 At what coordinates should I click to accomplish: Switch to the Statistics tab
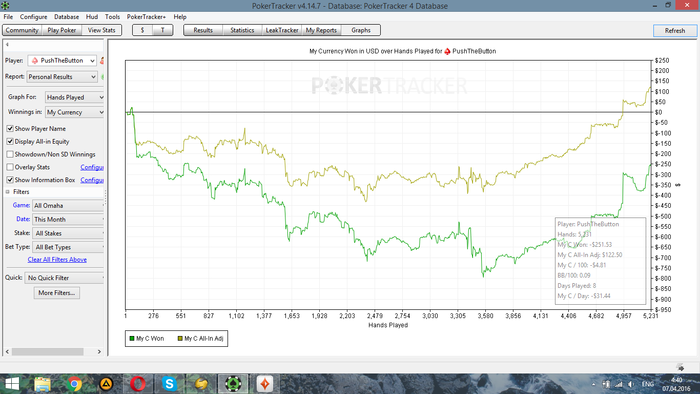pos(242,30)
